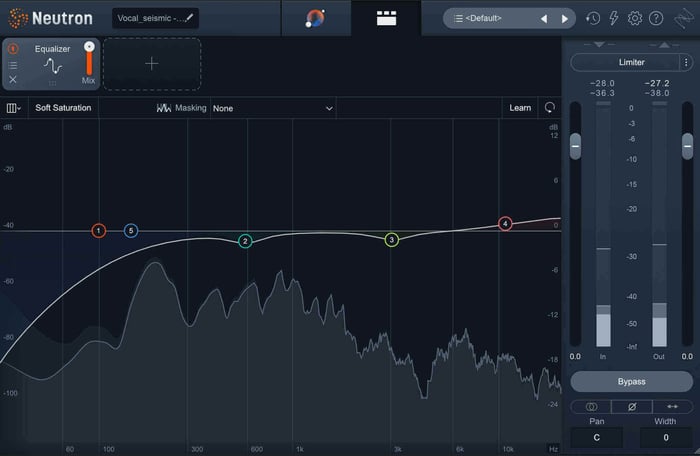Viewport: 700px width, 456px height.
Task: Go to the previous preset
Action: pyautogui.click(x=544, y=19)
